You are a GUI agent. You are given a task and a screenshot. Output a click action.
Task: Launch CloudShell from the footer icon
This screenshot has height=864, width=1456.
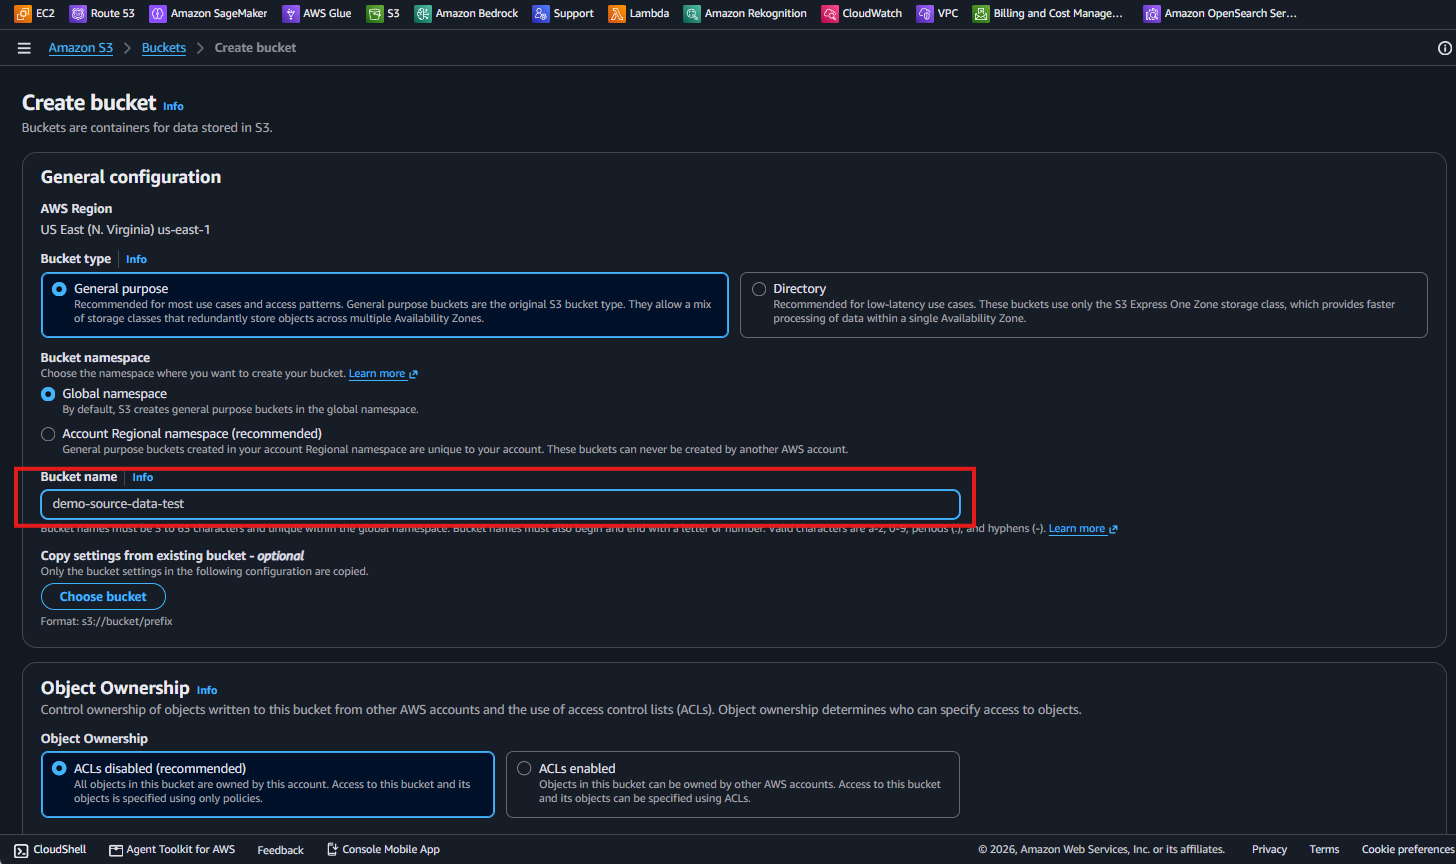21,850
